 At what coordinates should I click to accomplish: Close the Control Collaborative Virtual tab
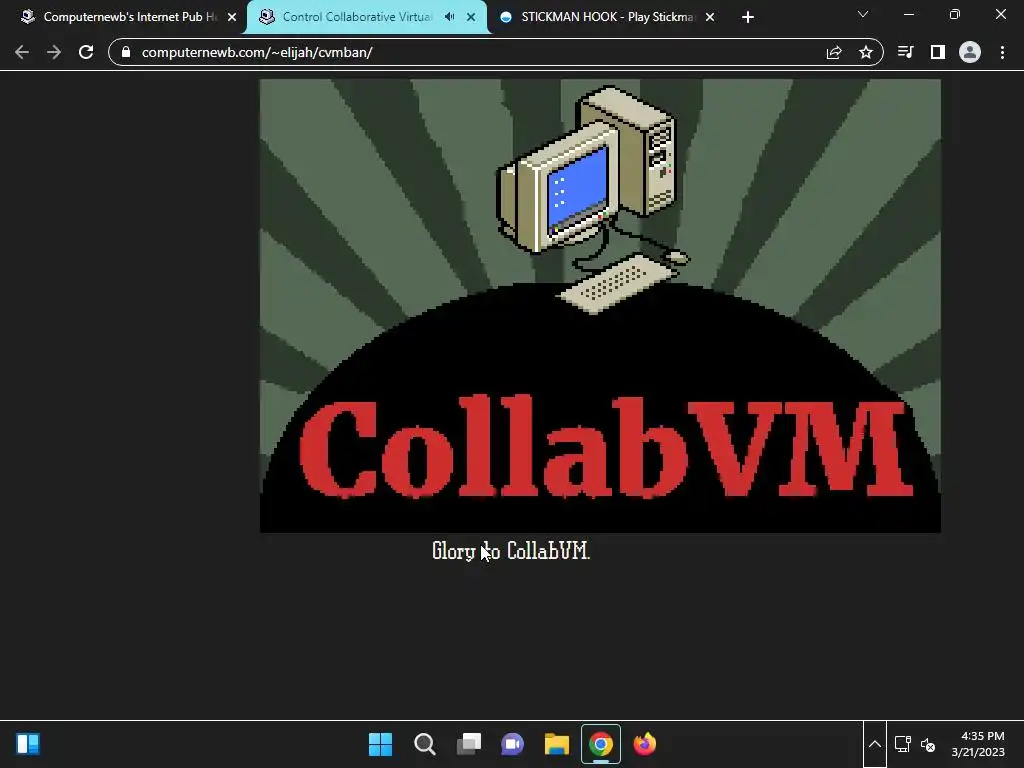(x=471, y=17)
